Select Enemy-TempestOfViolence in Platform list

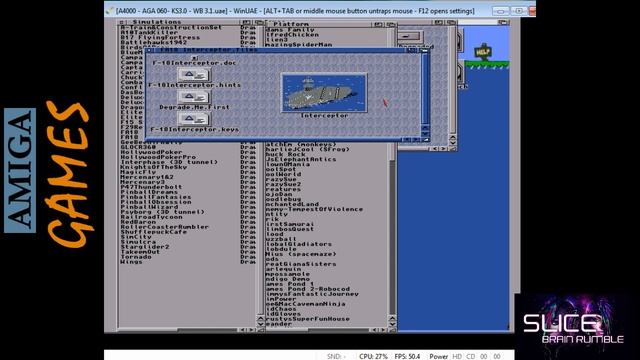[314, 209]
